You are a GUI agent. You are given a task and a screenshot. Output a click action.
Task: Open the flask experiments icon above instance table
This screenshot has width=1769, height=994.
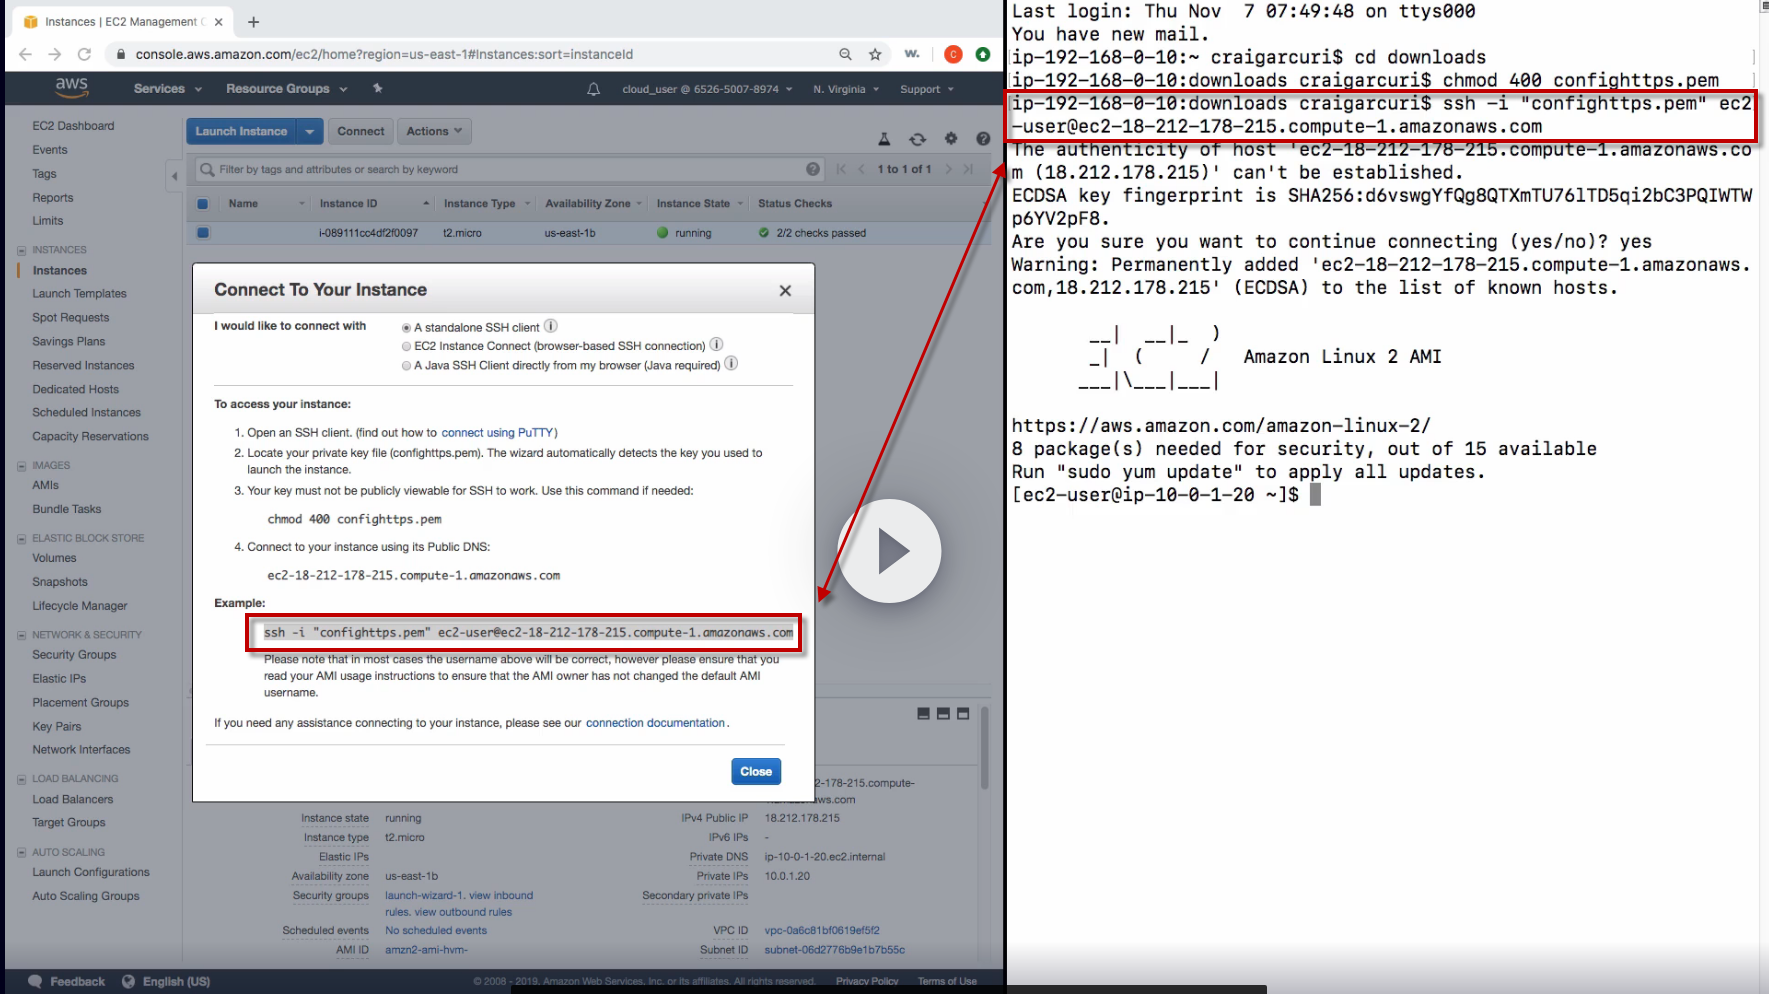884,139
